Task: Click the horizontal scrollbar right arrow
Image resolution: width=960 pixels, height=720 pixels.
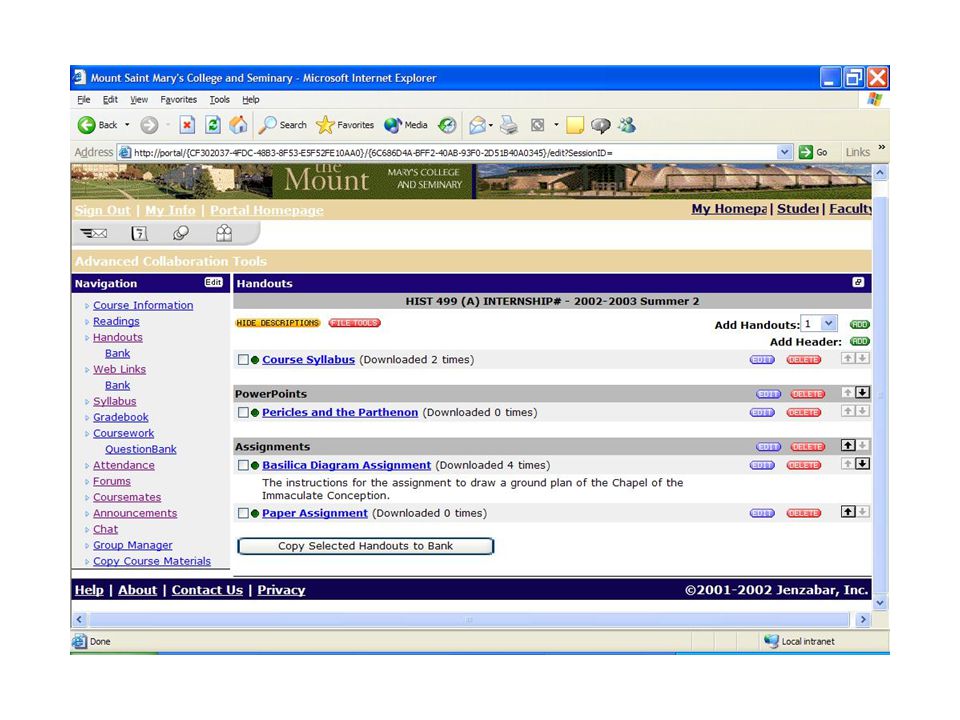Action: pos(863,620)
